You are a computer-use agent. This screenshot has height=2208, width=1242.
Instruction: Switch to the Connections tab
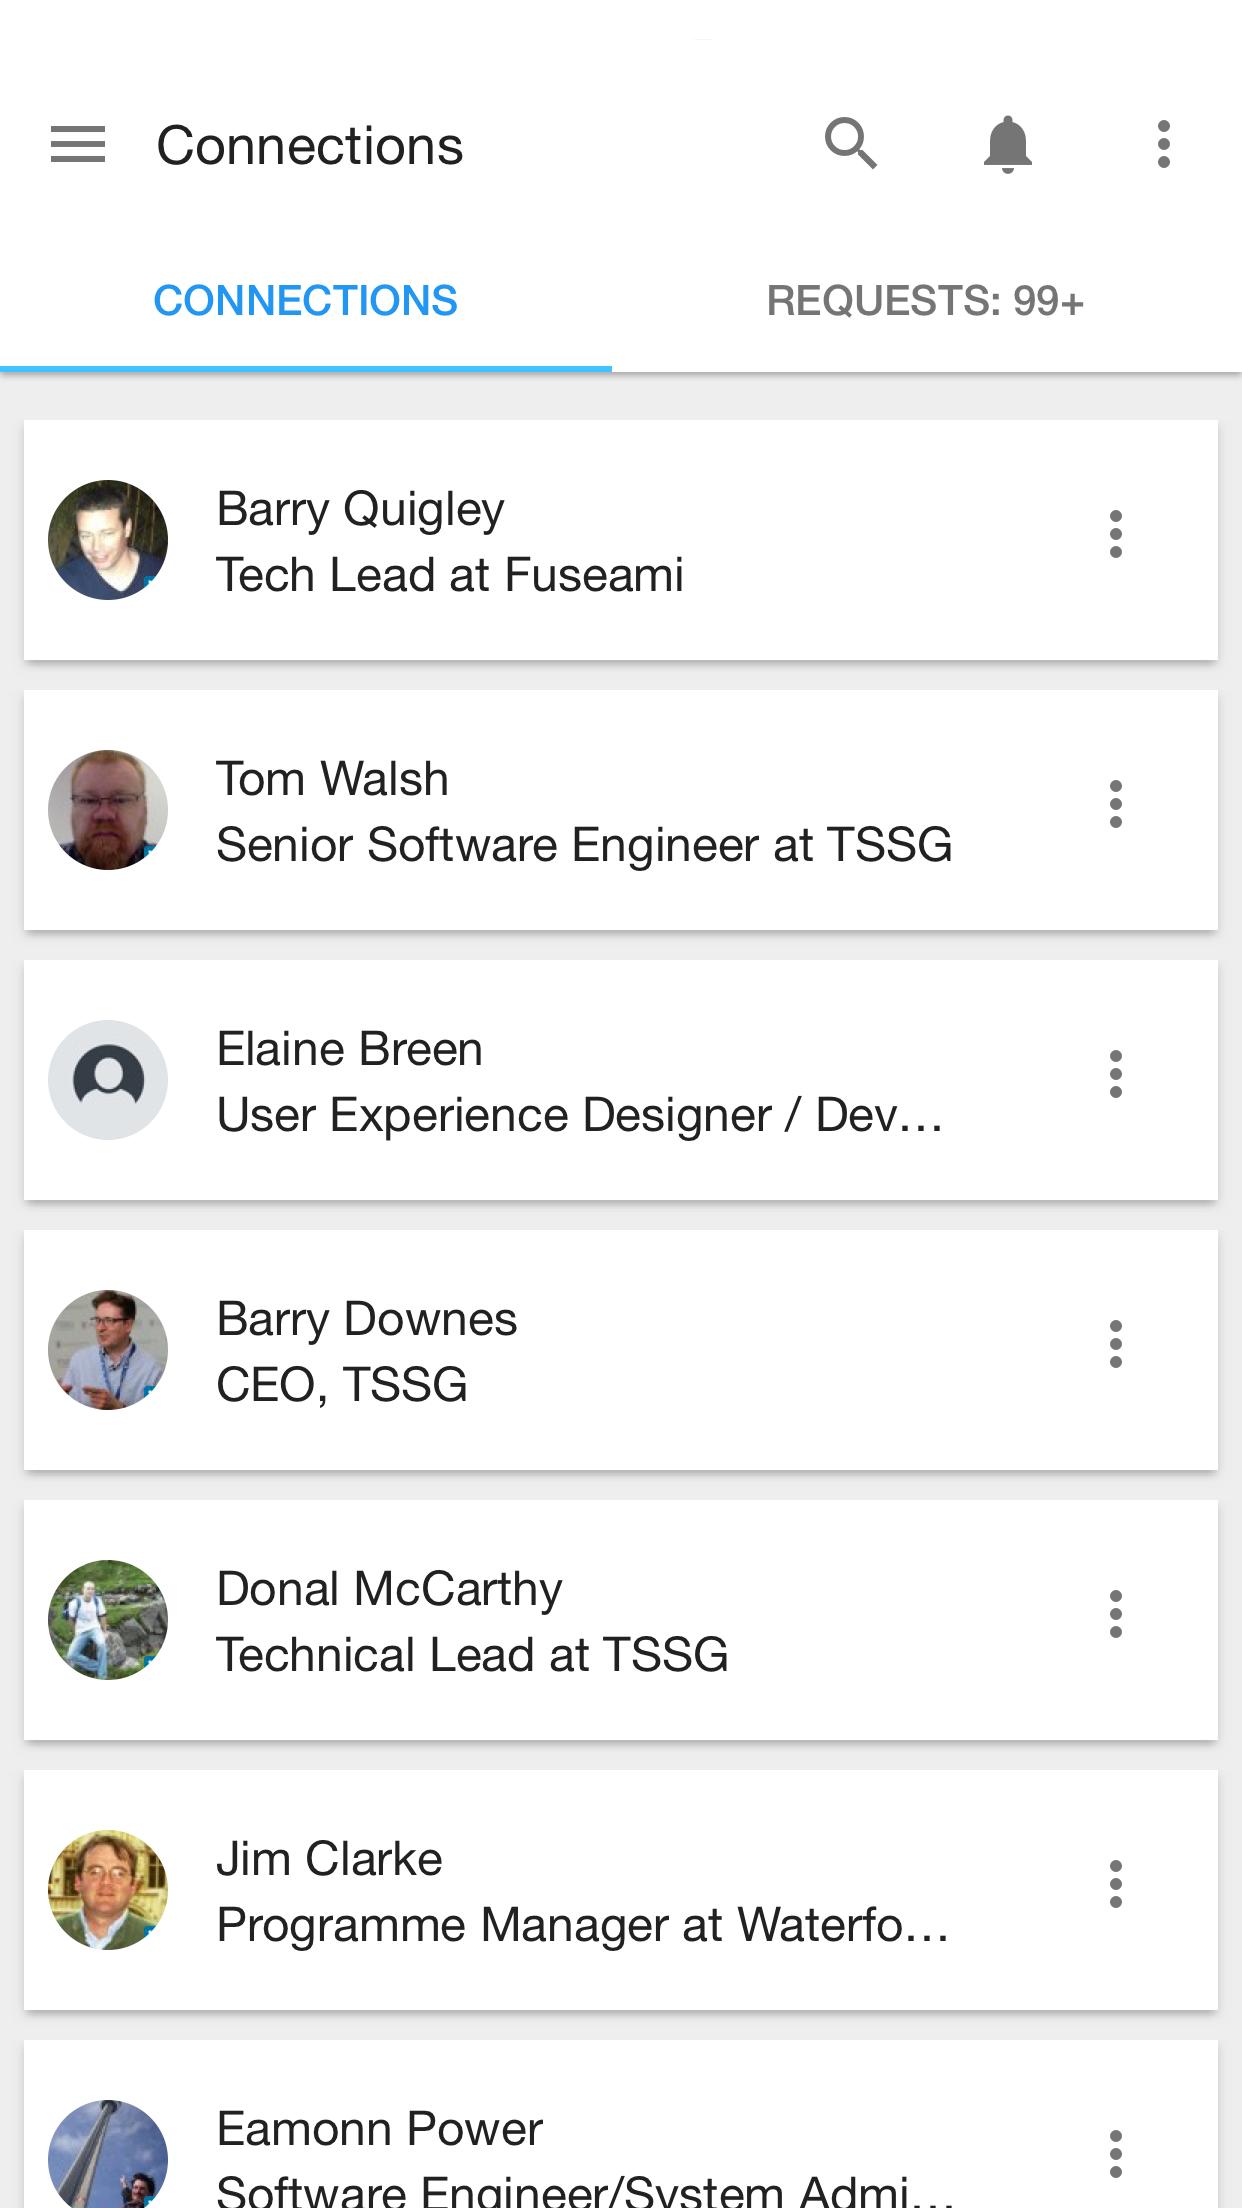point(306,301)
